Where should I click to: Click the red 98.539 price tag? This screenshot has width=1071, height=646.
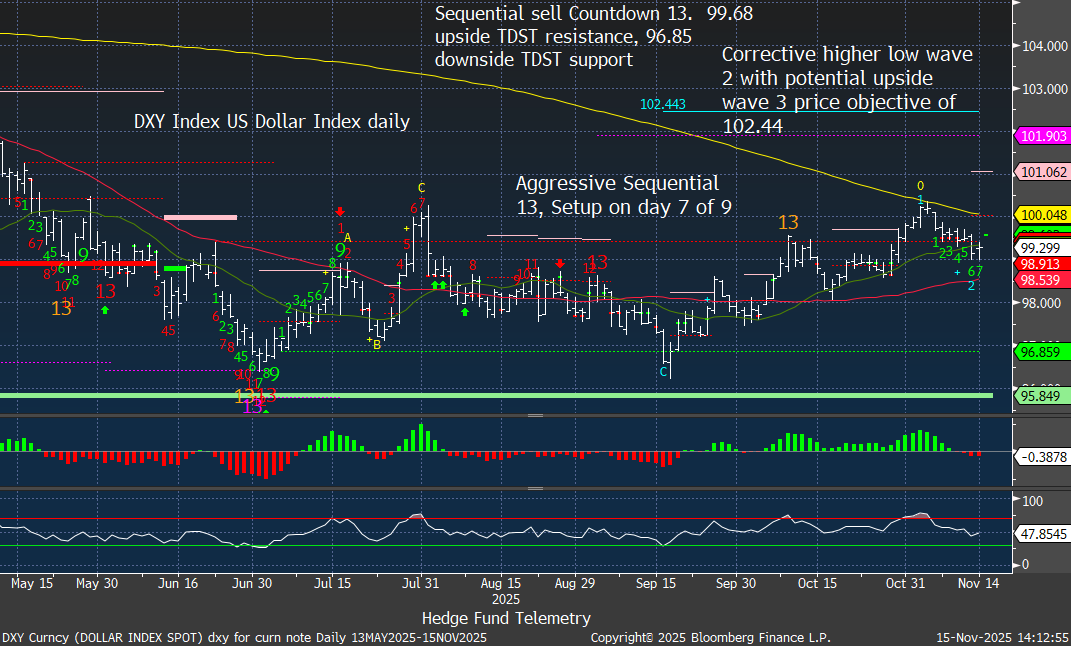[1042, 282]
